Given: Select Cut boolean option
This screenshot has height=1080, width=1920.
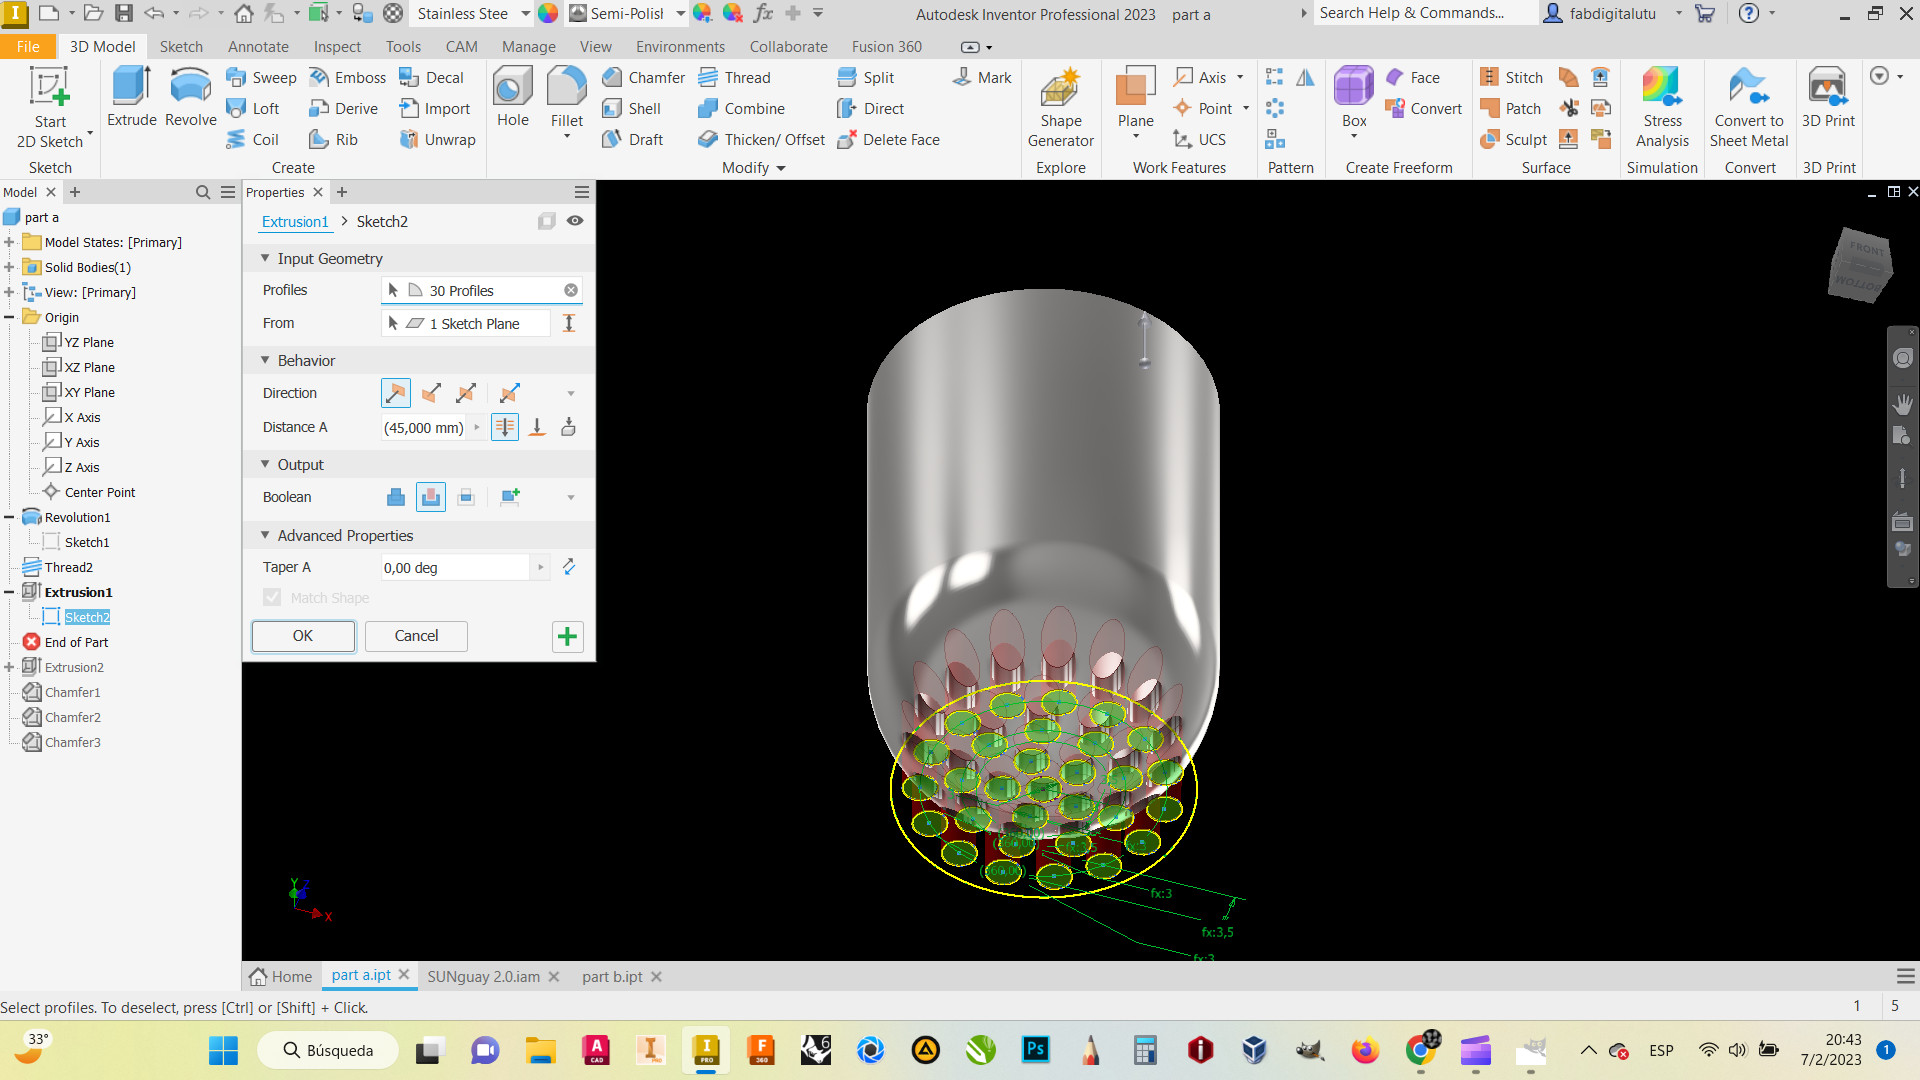Looking at the screenshot, I should [x=431, y=497].
